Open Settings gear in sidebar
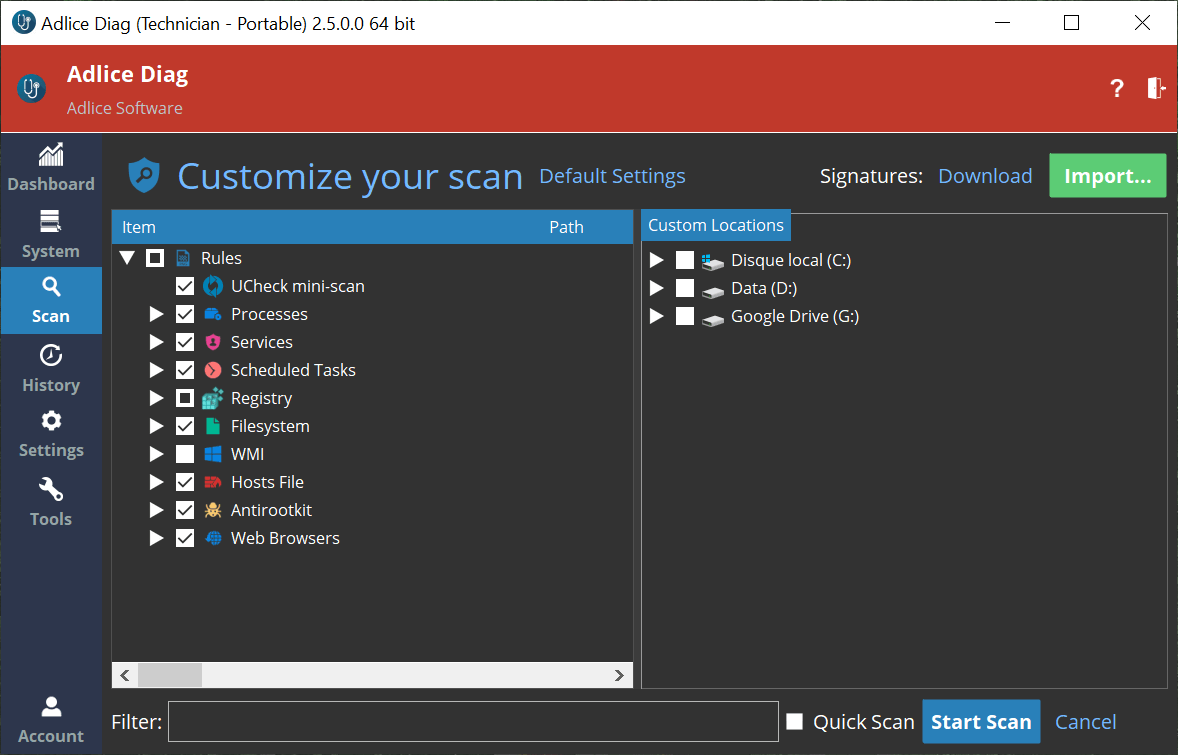Image resolution: width=1178 pixels, height=755 pixels. [x=50, y=435]
